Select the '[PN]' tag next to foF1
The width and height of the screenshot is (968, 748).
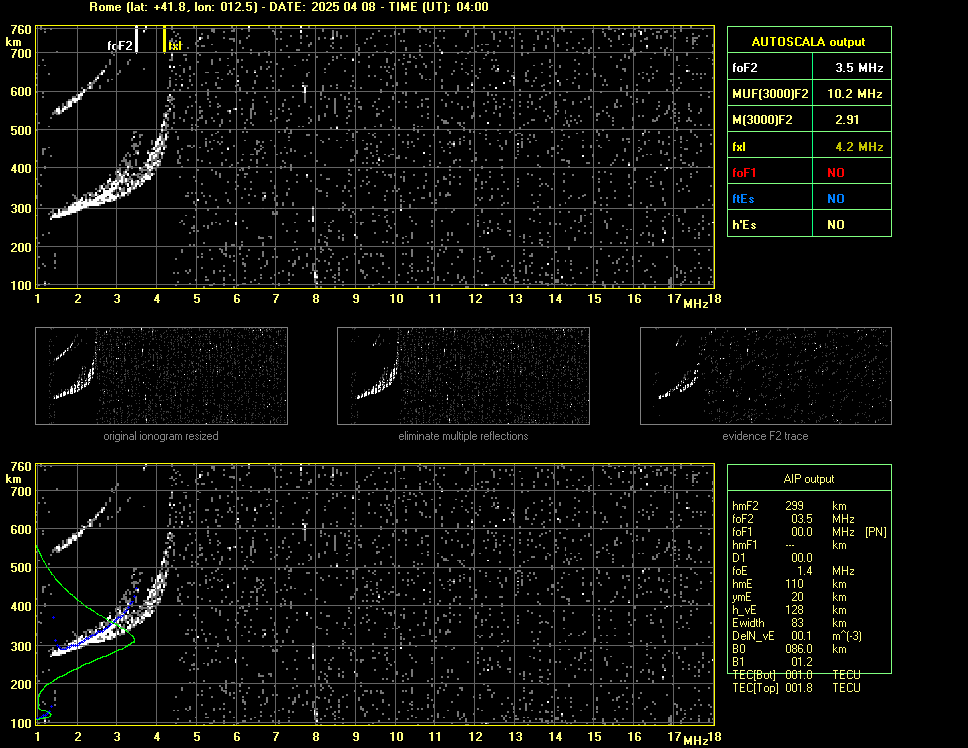876,532
